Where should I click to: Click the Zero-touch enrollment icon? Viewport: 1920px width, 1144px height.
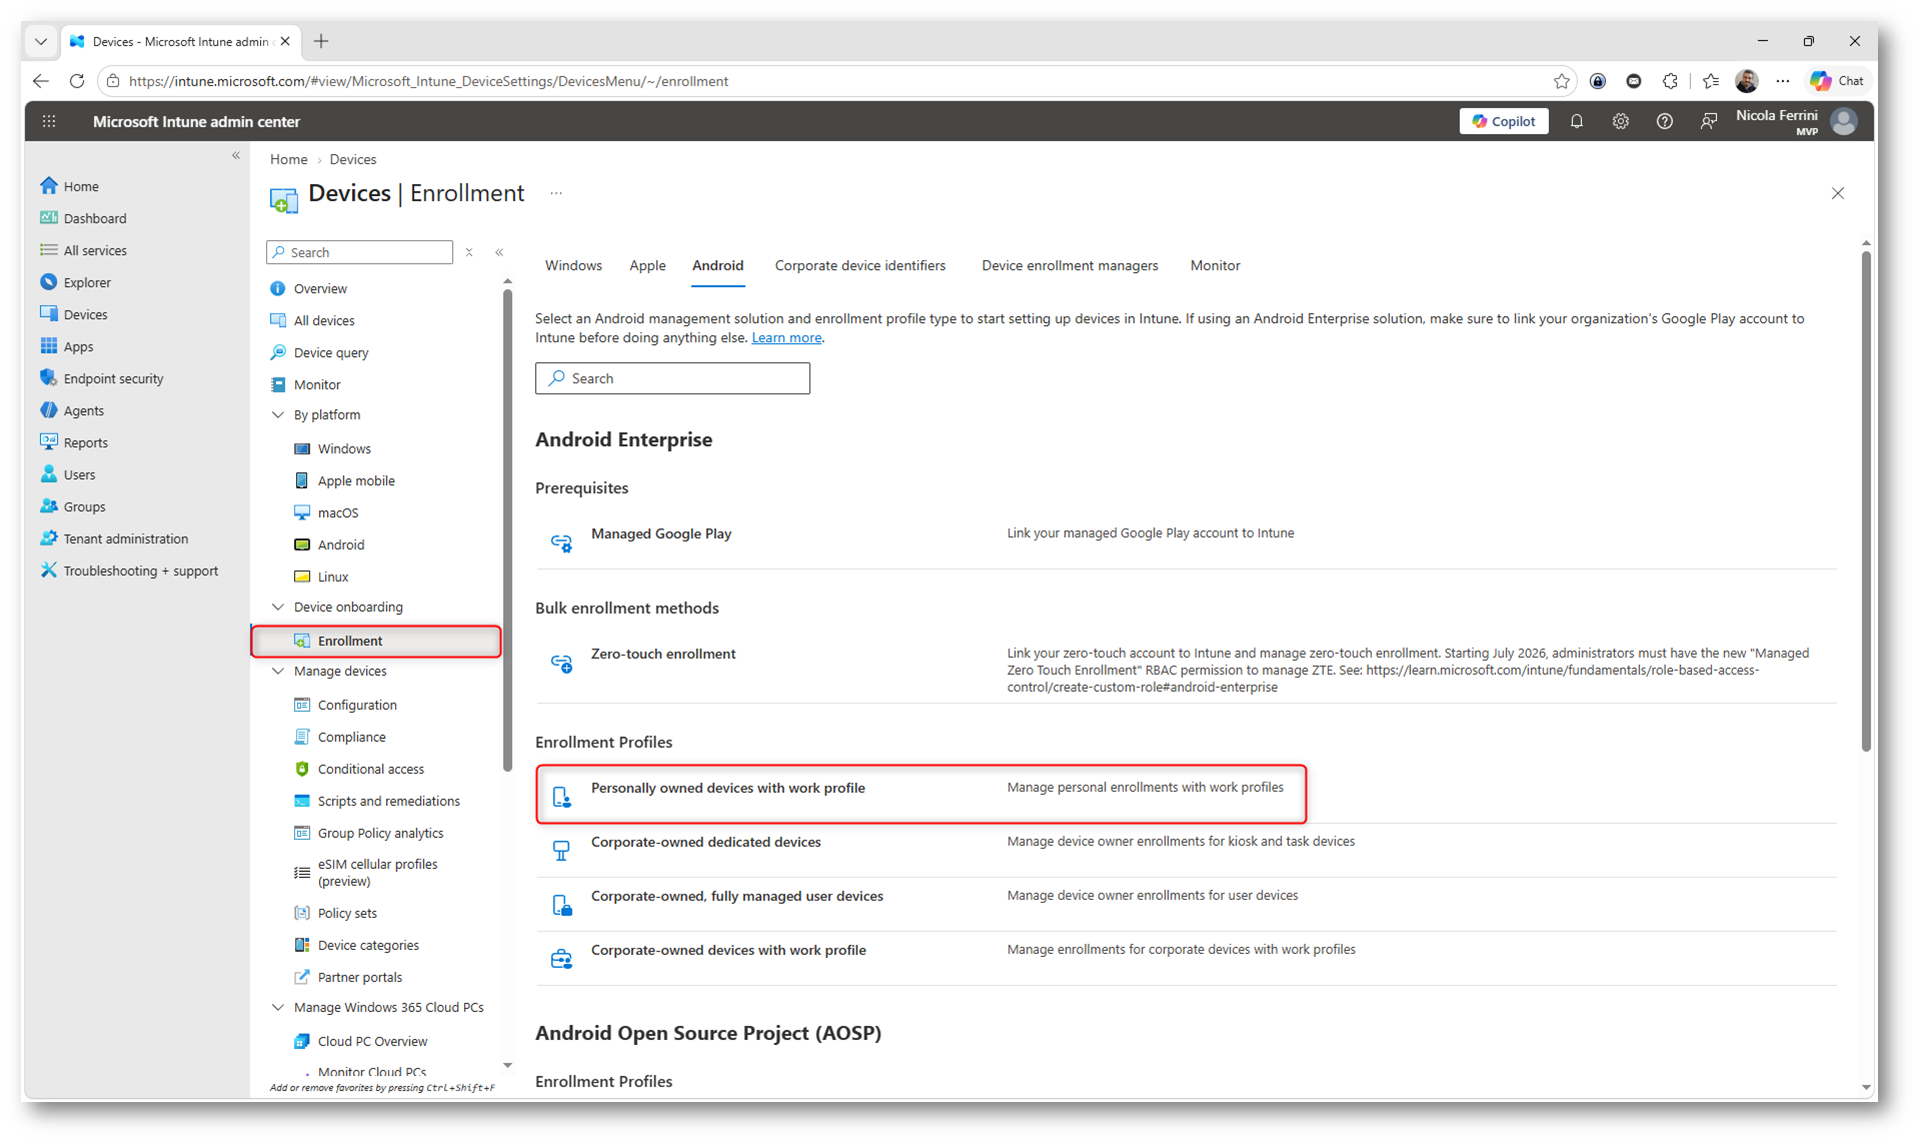click(562, 662)
